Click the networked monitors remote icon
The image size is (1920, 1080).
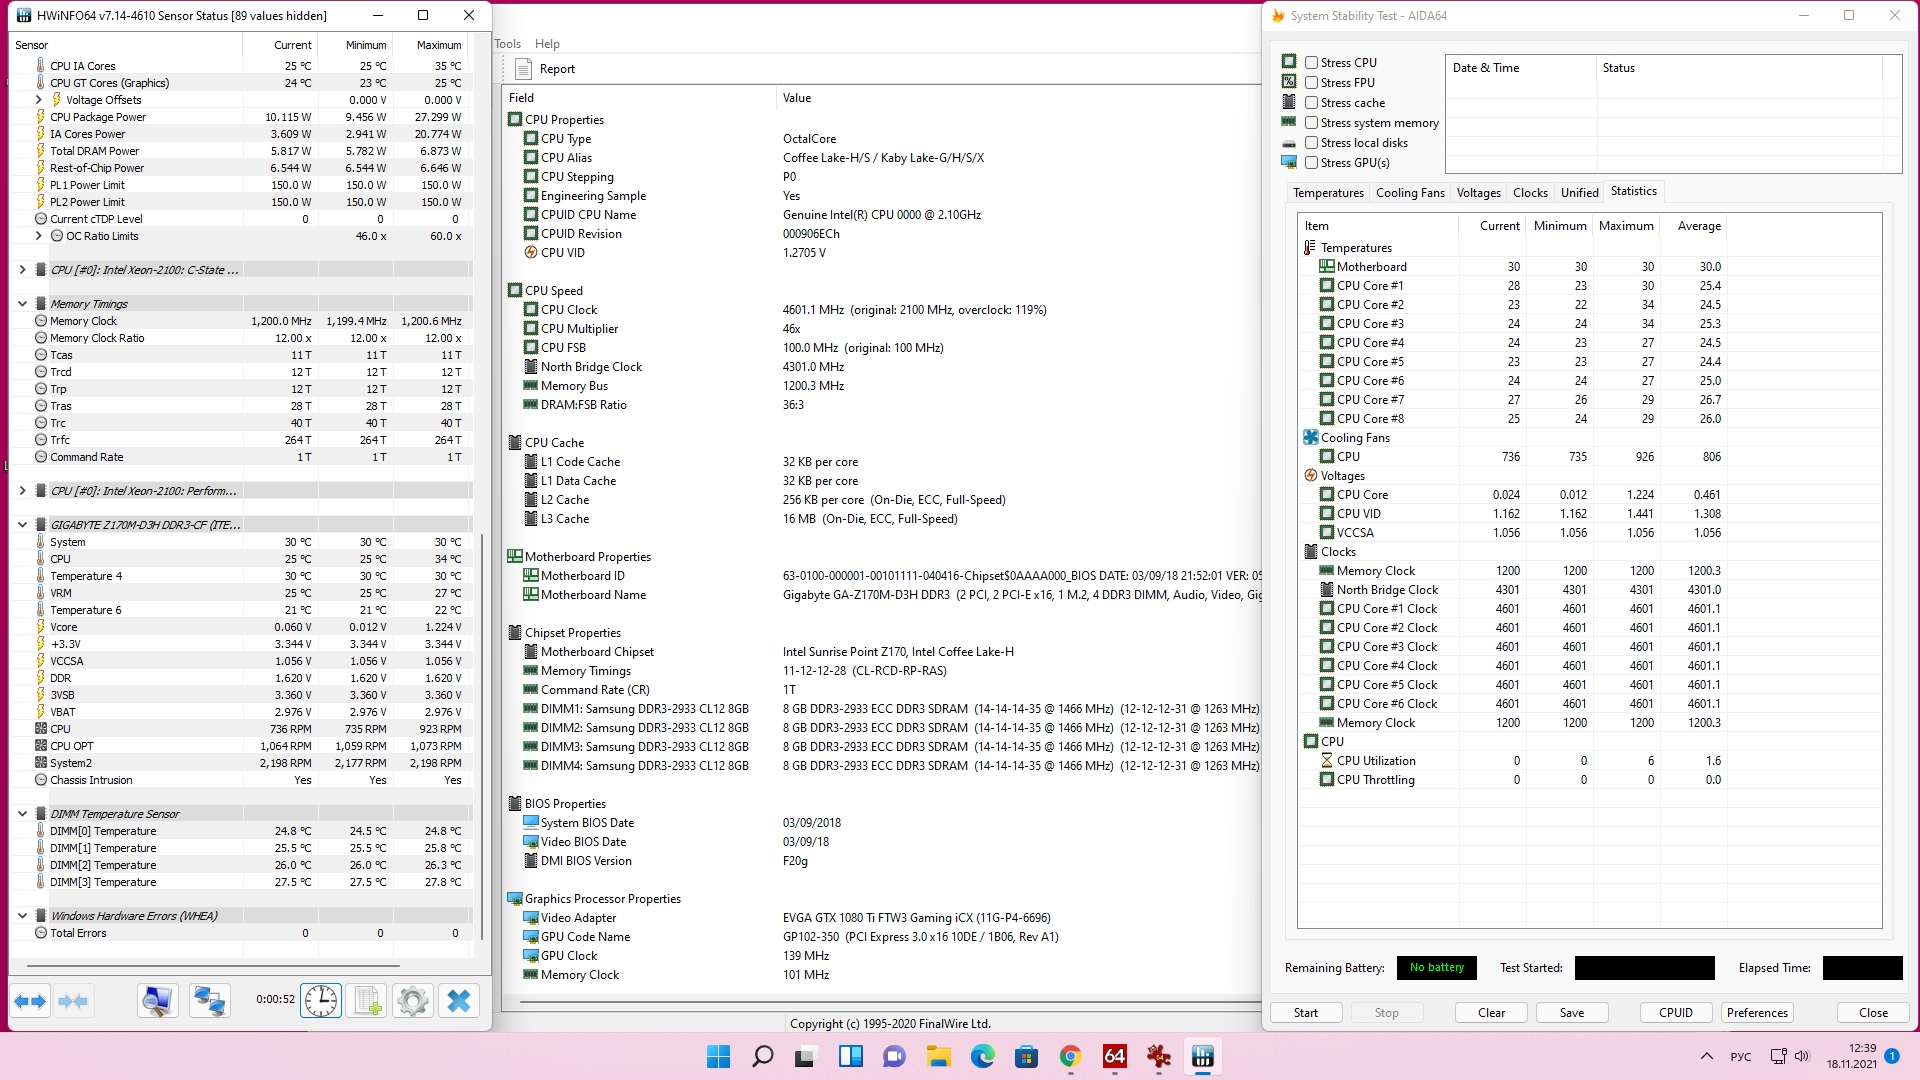pos(209,1001)
